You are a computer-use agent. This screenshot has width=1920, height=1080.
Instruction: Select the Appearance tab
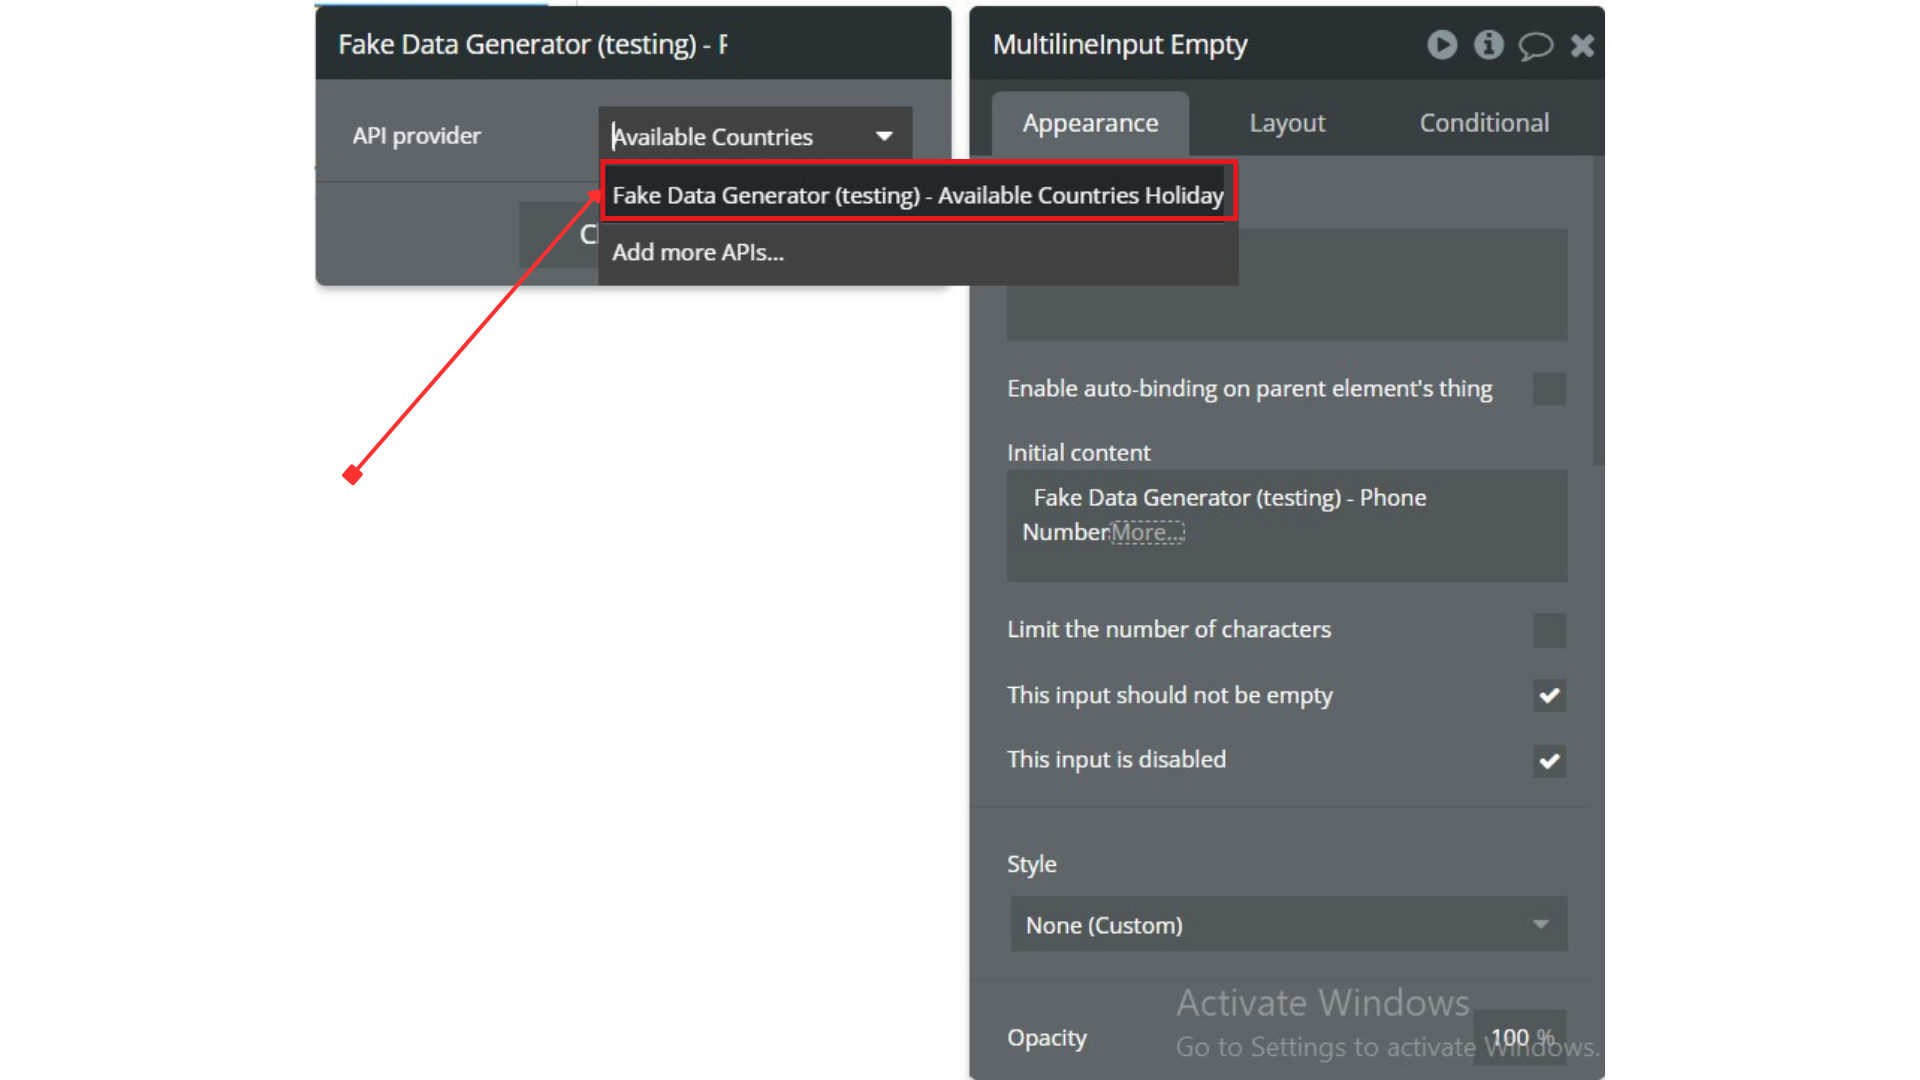[1090, 123]
